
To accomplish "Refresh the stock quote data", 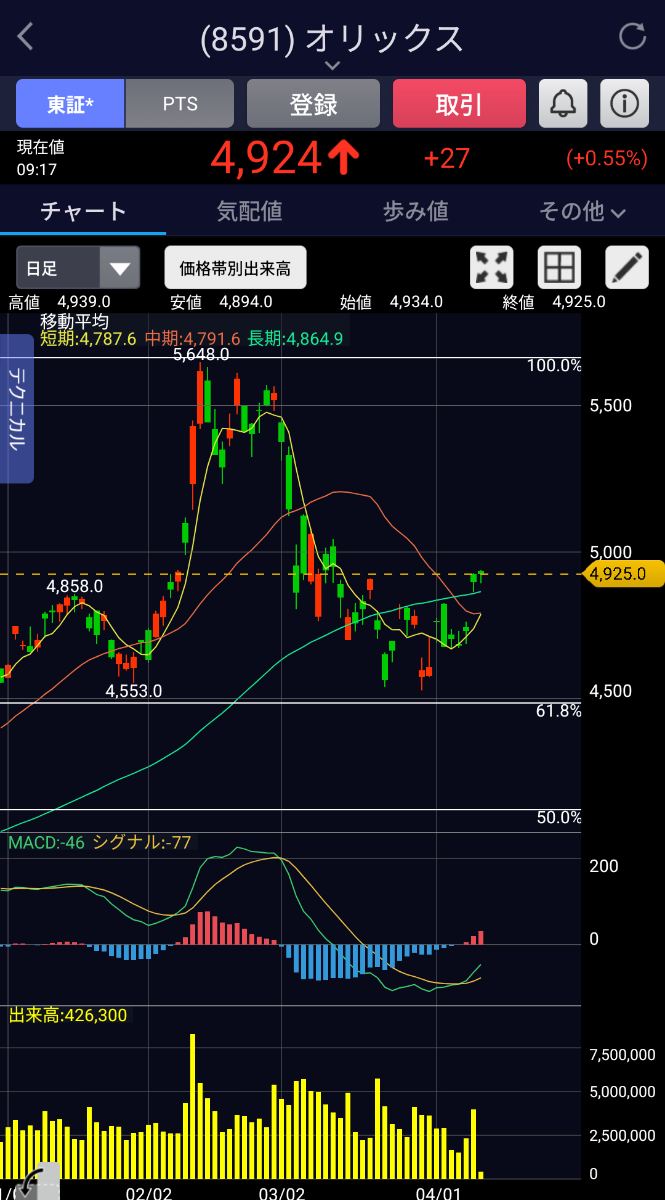I will click(x=632, y=37).
